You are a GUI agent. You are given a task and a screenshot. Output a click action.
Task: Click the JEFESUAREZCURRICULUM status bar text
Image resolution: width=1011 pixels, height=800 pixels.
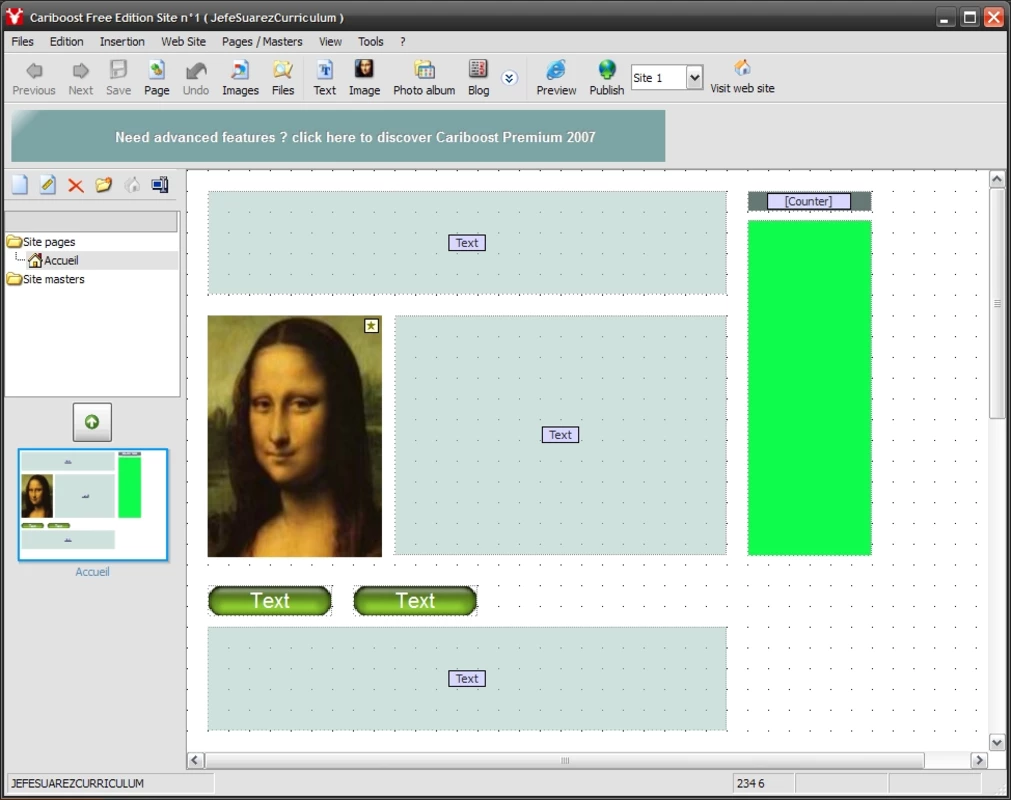[77, 783]
